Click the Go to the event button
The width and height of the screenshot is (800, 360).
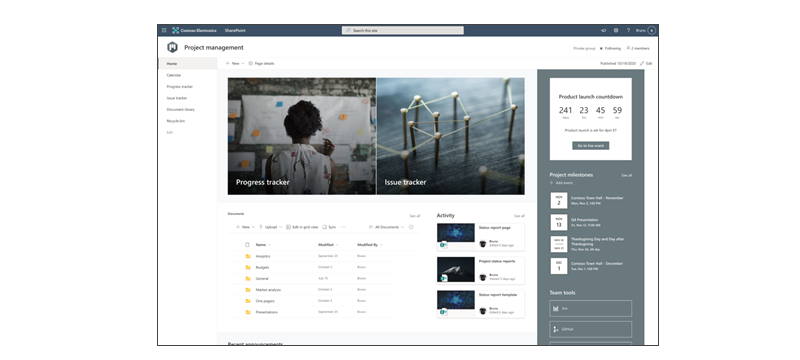(590, 145)
